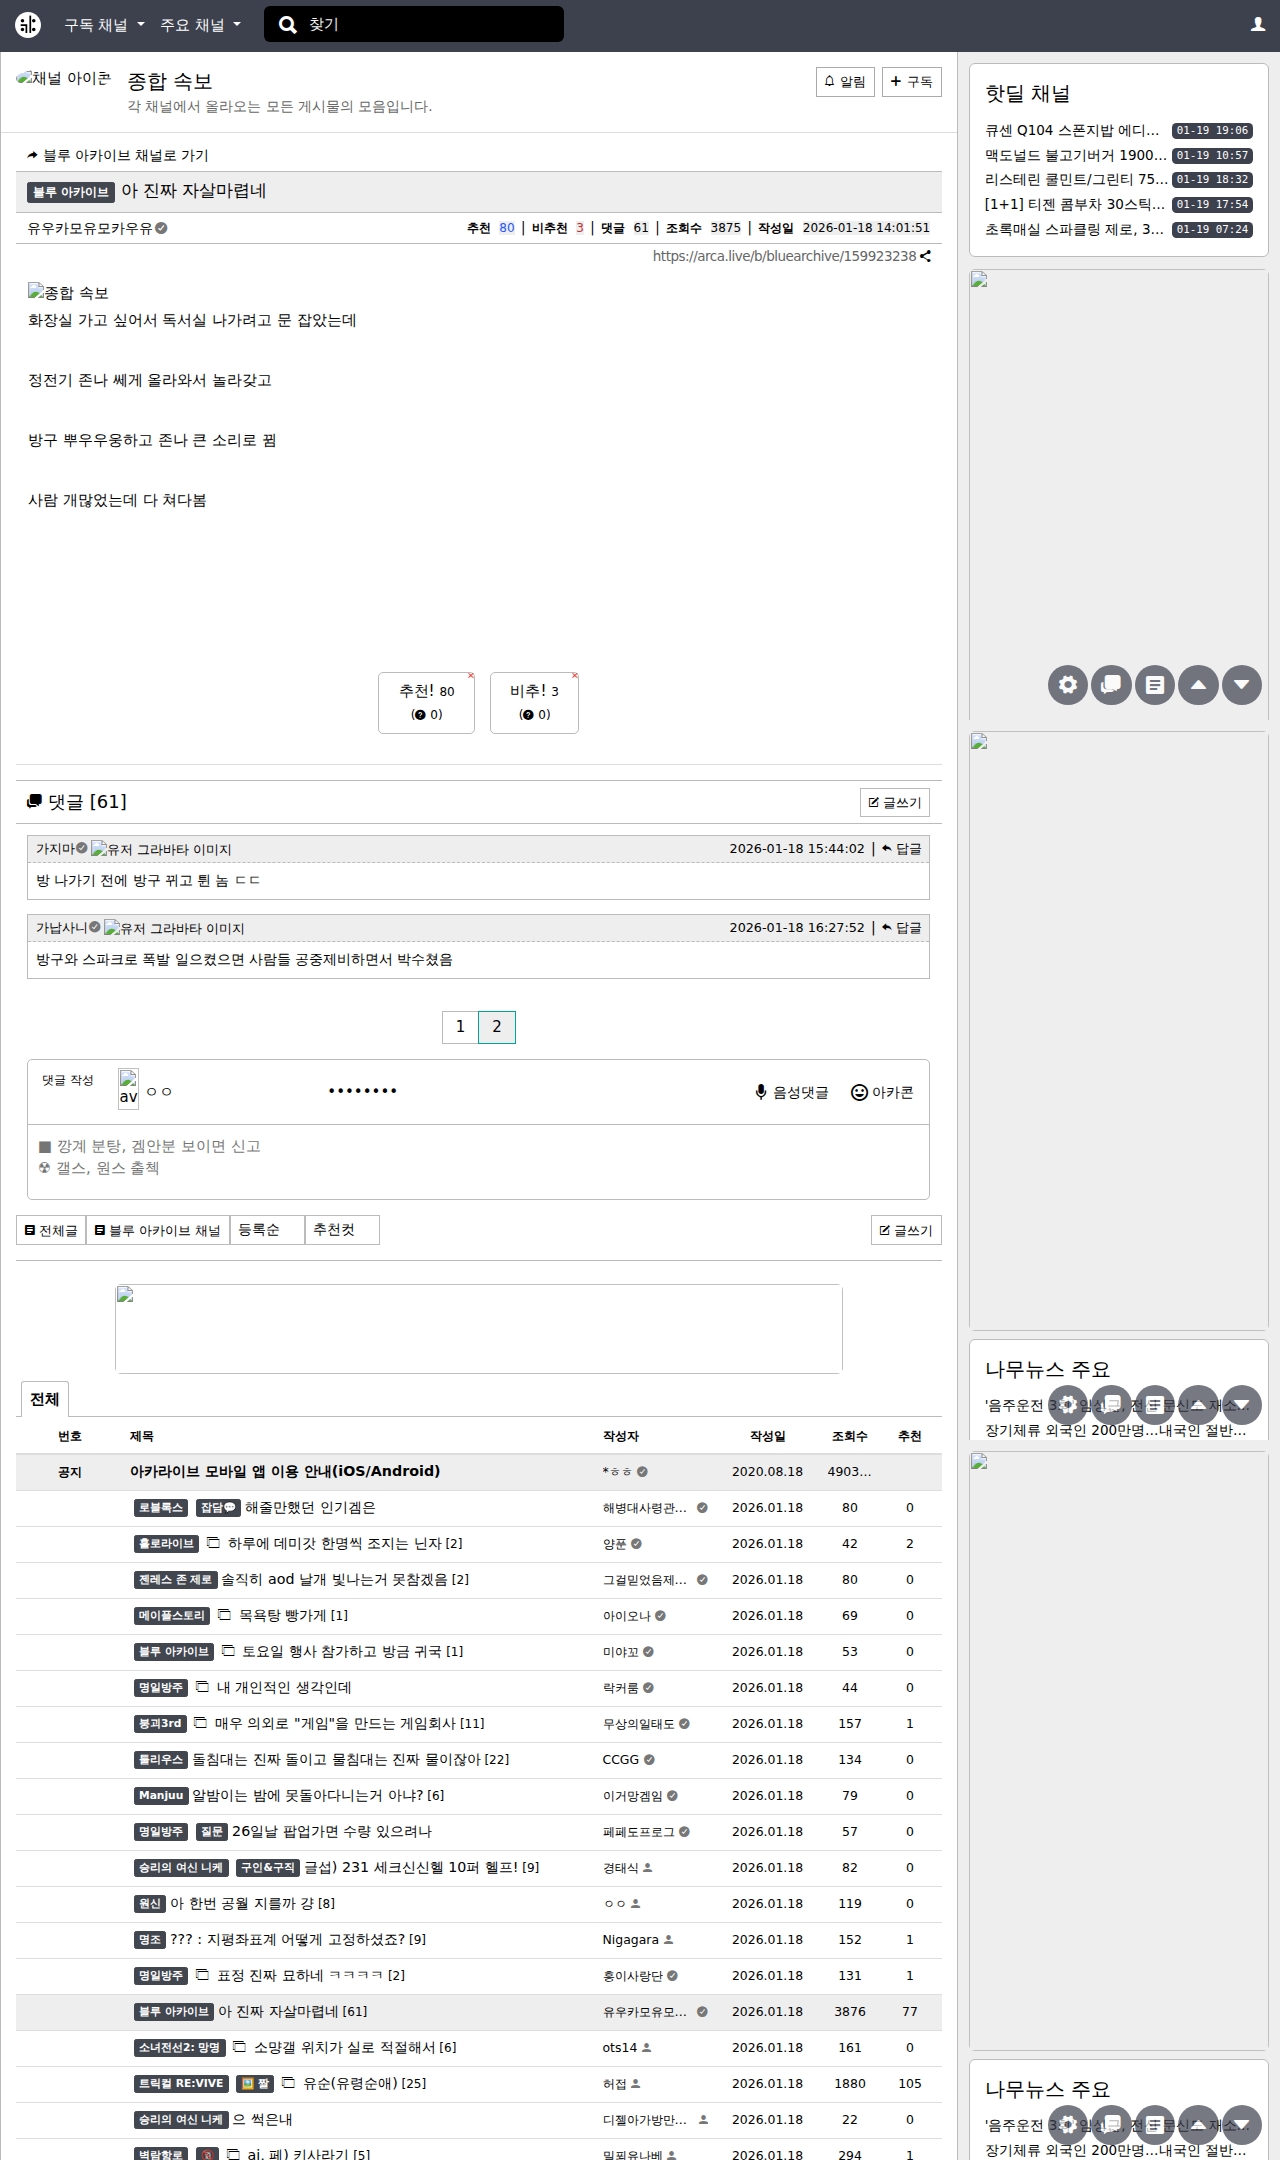Click author CCGG in the post list
The width and height of the screenshot is (1280, 2160).
point(620,1760)
